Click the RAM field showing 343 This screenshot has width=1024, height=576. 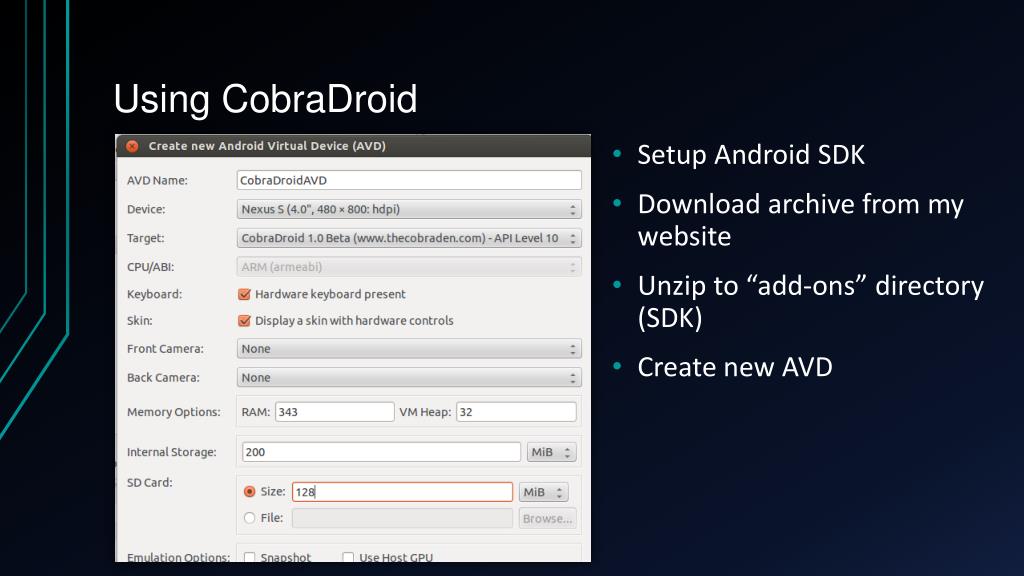[x=334, y=412]
